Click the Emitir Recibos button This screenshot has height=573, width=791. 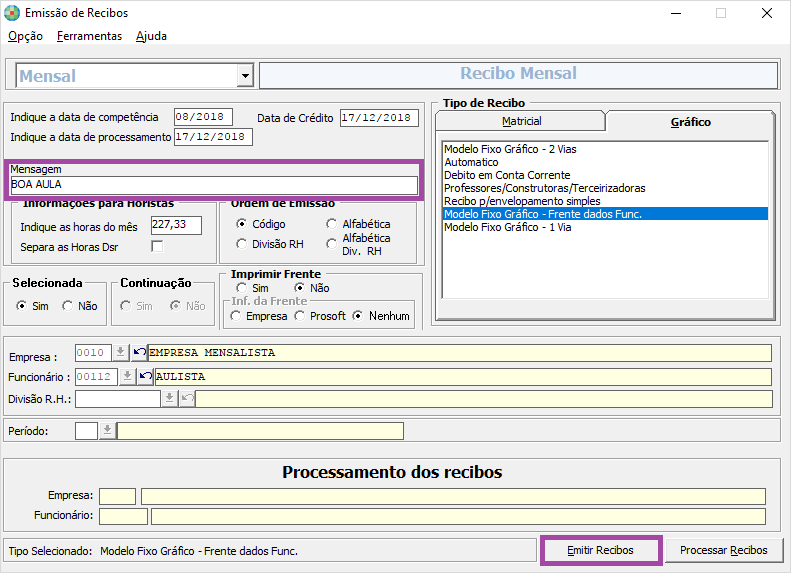click(x=600, y=550)
